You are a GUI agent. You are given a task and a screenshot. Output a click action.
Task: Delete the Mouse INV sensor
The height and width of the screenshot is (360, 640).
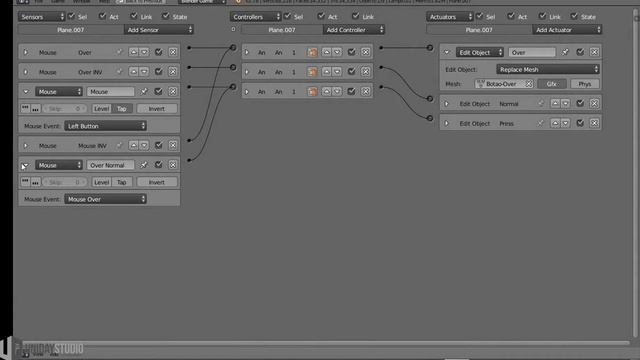click(x=173, y=145)
